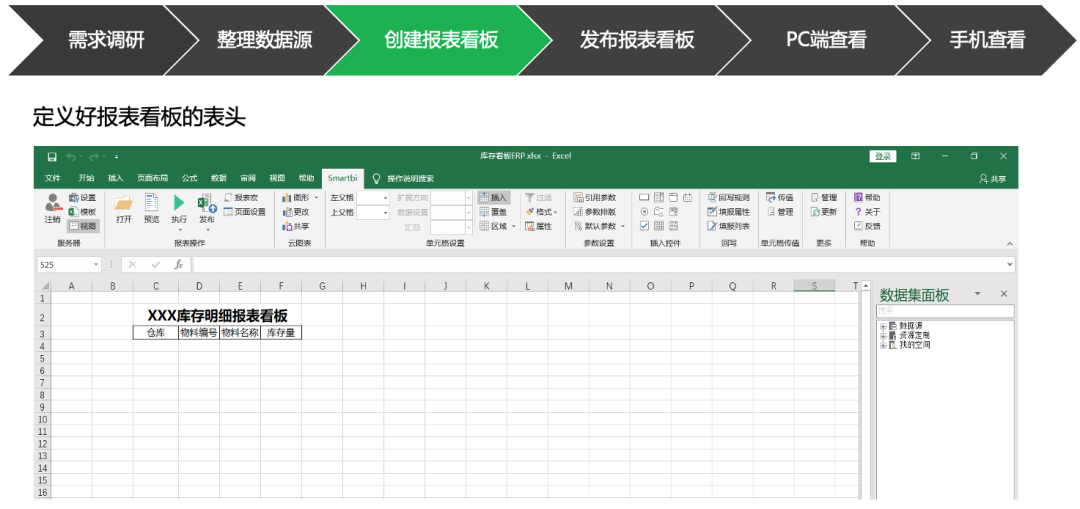Click the 登录 login button

[x=883, y=156]
